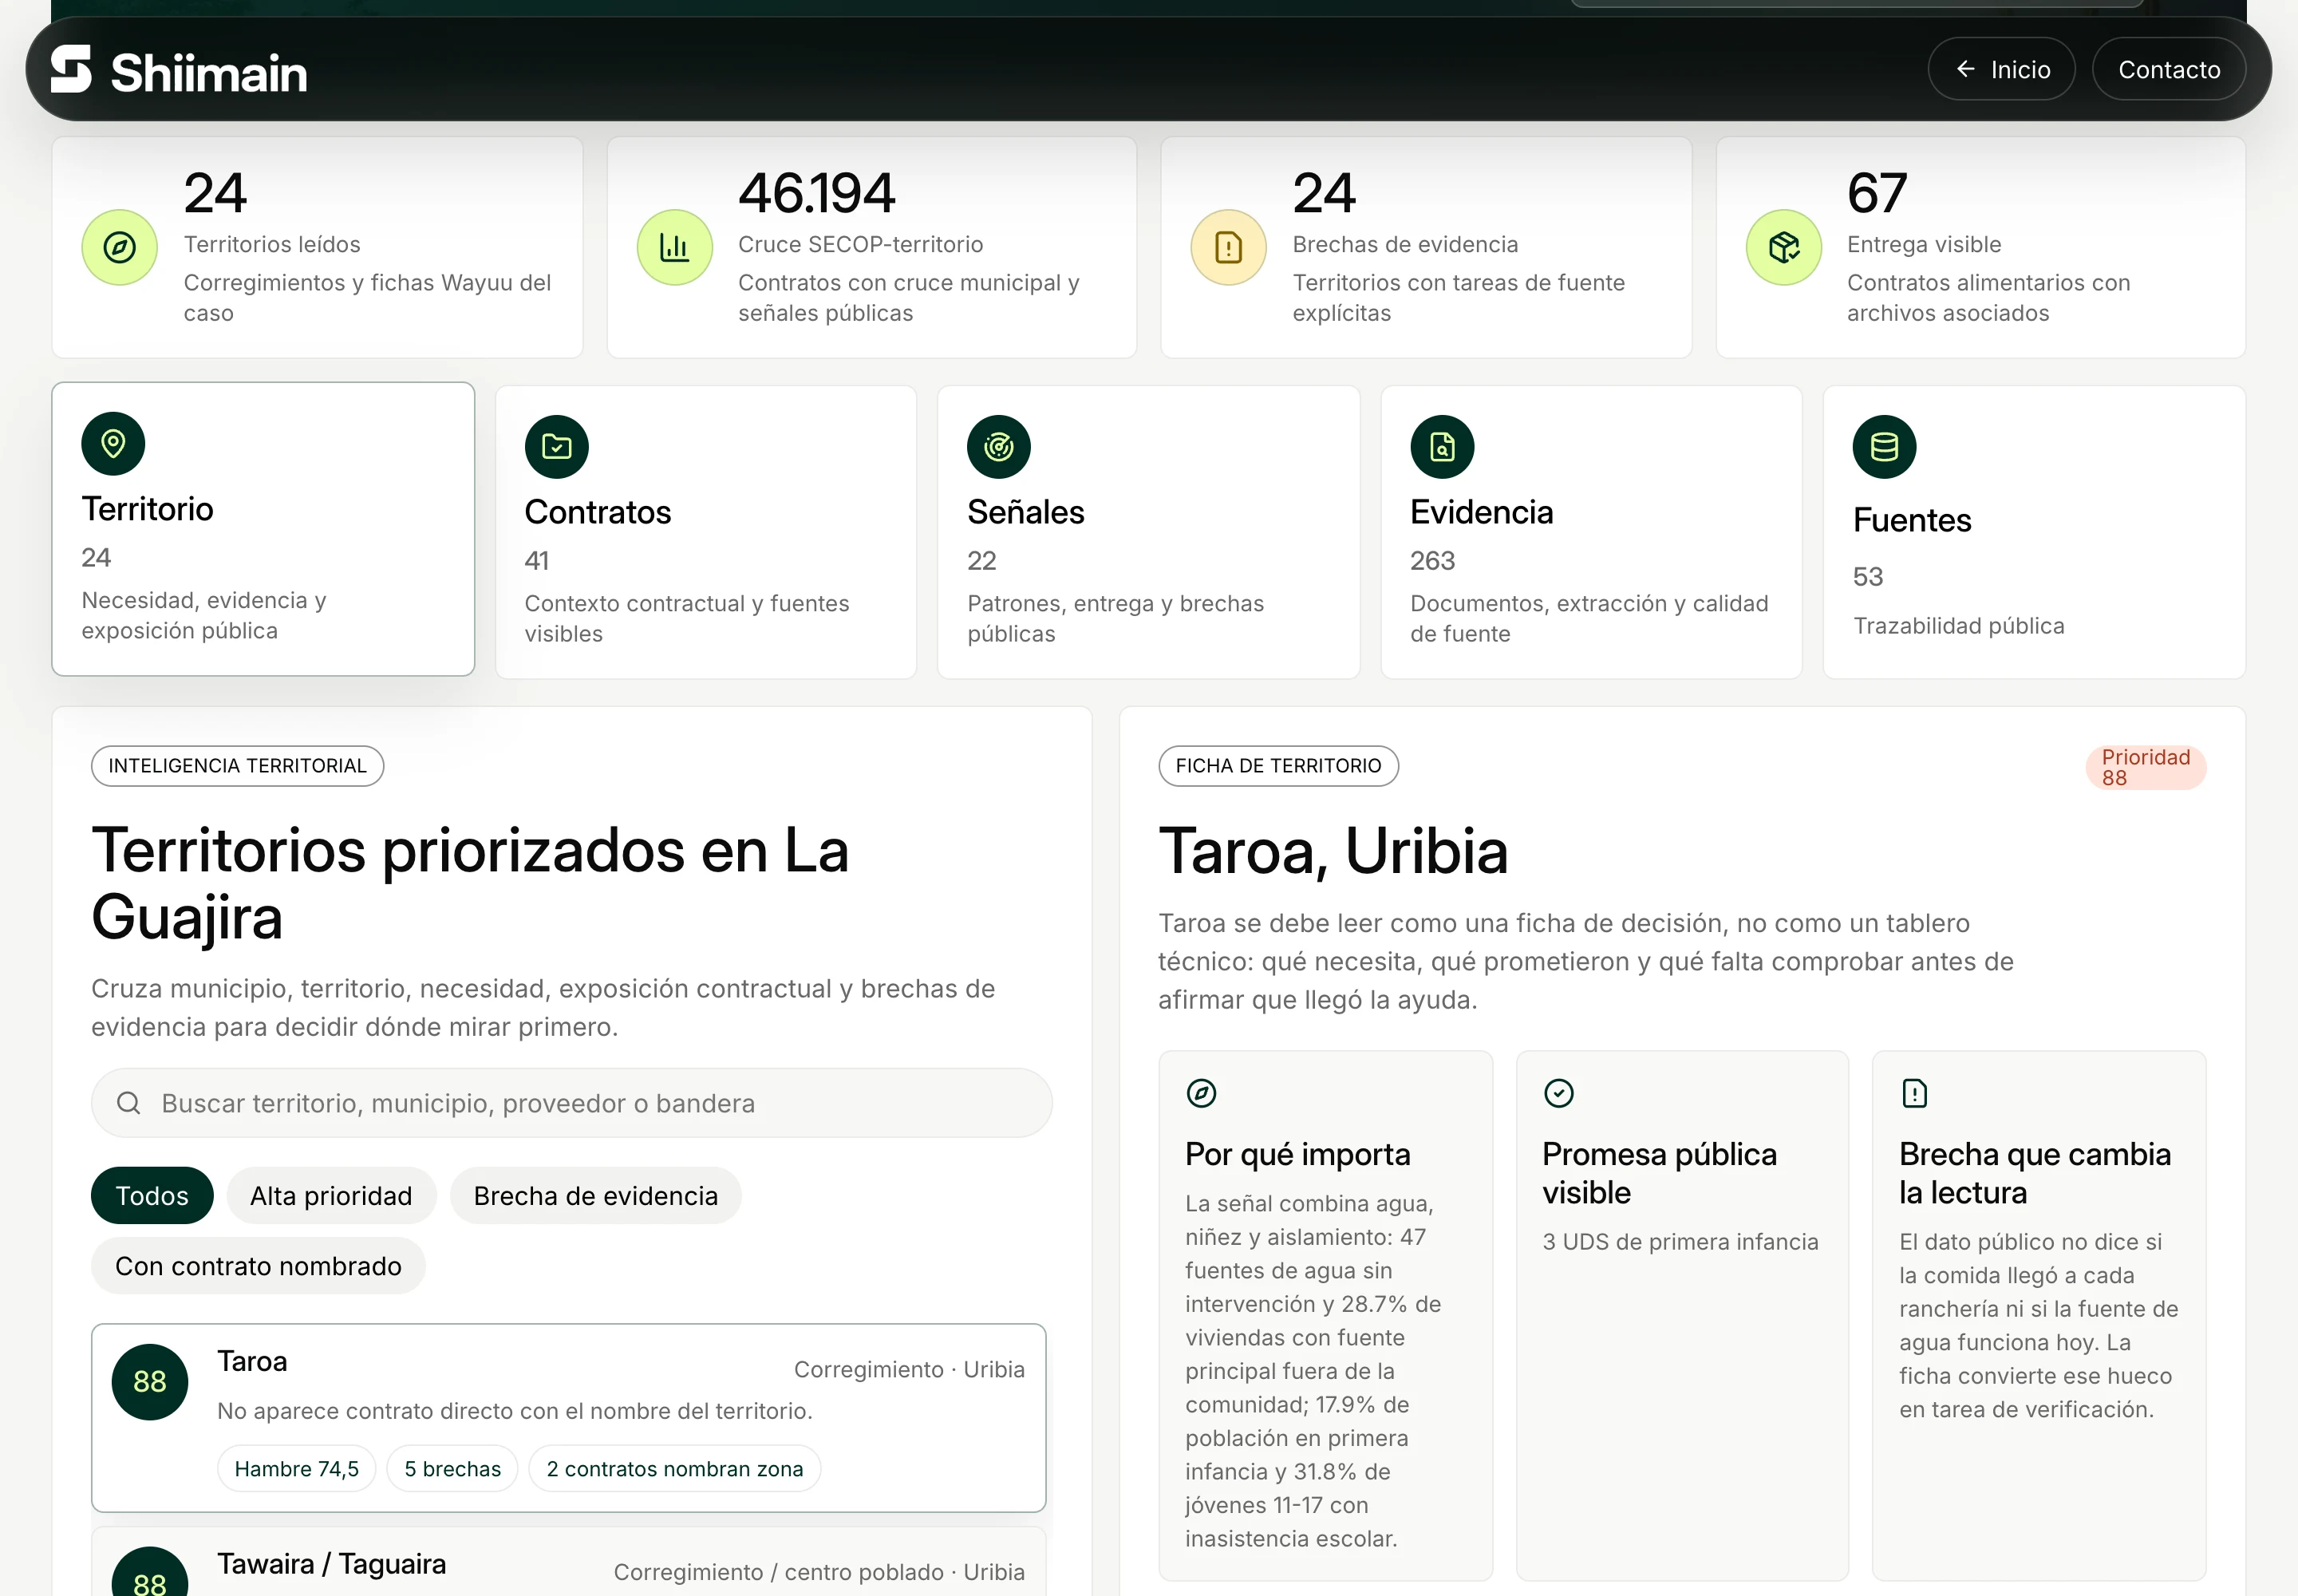Go back with the Inicio button
This screenshot has width=2298, height=1596.
2001,69
